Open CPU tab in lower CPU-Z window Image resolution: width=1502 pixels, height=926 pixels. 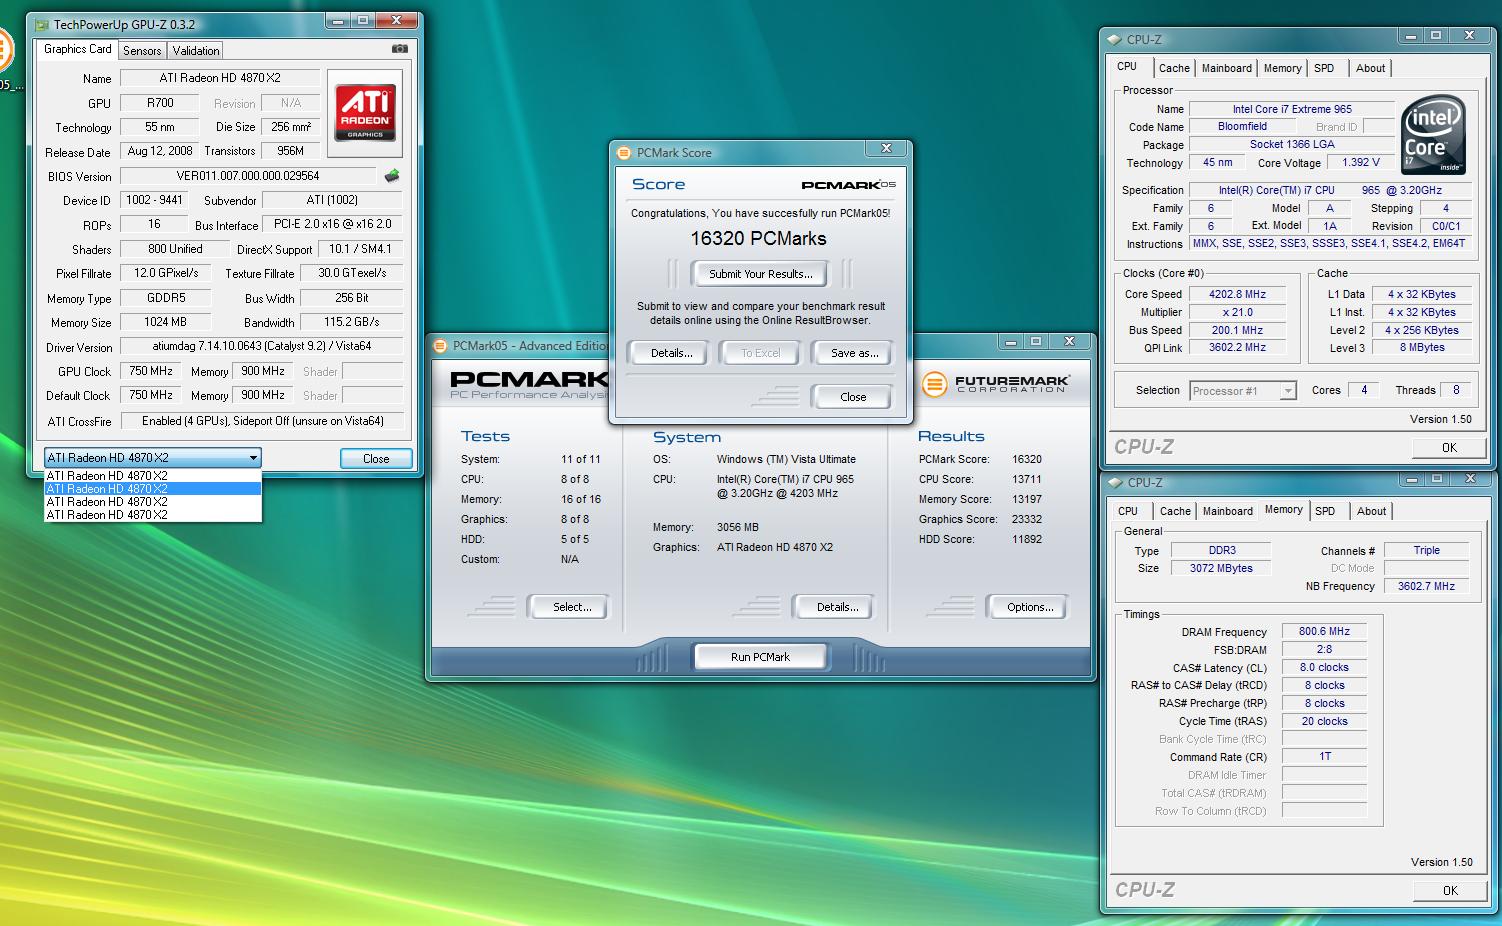pyautogui.click(x=1128, y=511)
